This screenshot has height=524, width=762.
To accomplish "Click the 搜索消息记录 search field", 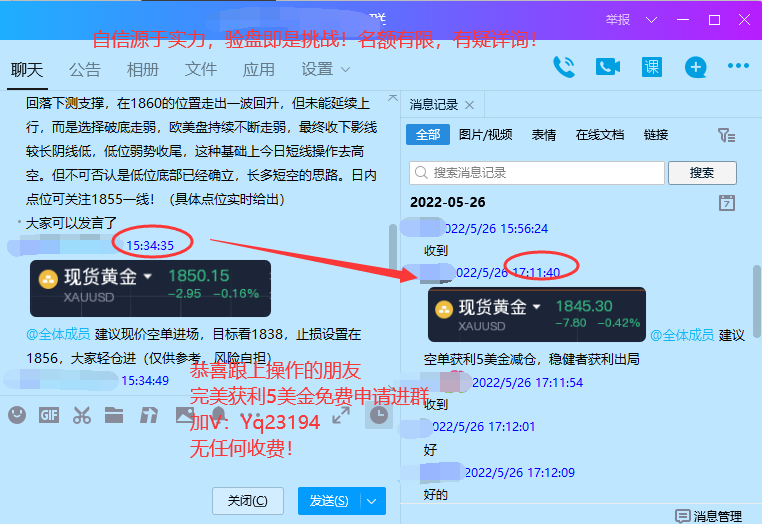I will [x=538, y=173].
